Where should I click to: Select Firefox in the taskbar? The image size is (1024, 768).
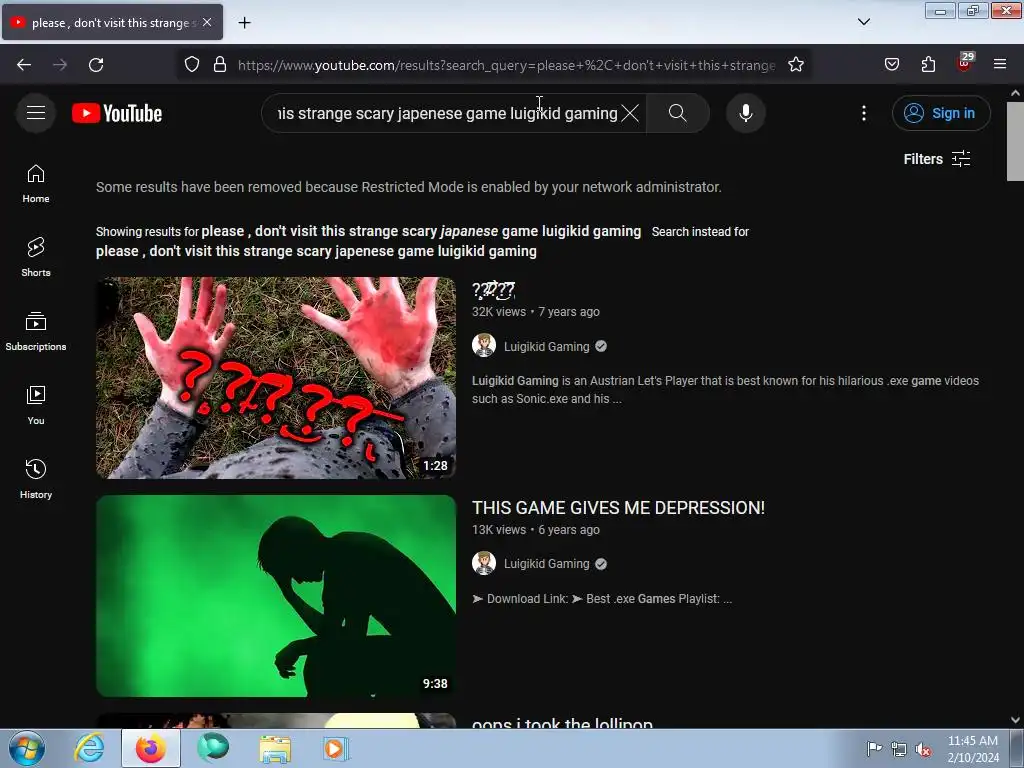pyautogui.click(x=151, y=748)
